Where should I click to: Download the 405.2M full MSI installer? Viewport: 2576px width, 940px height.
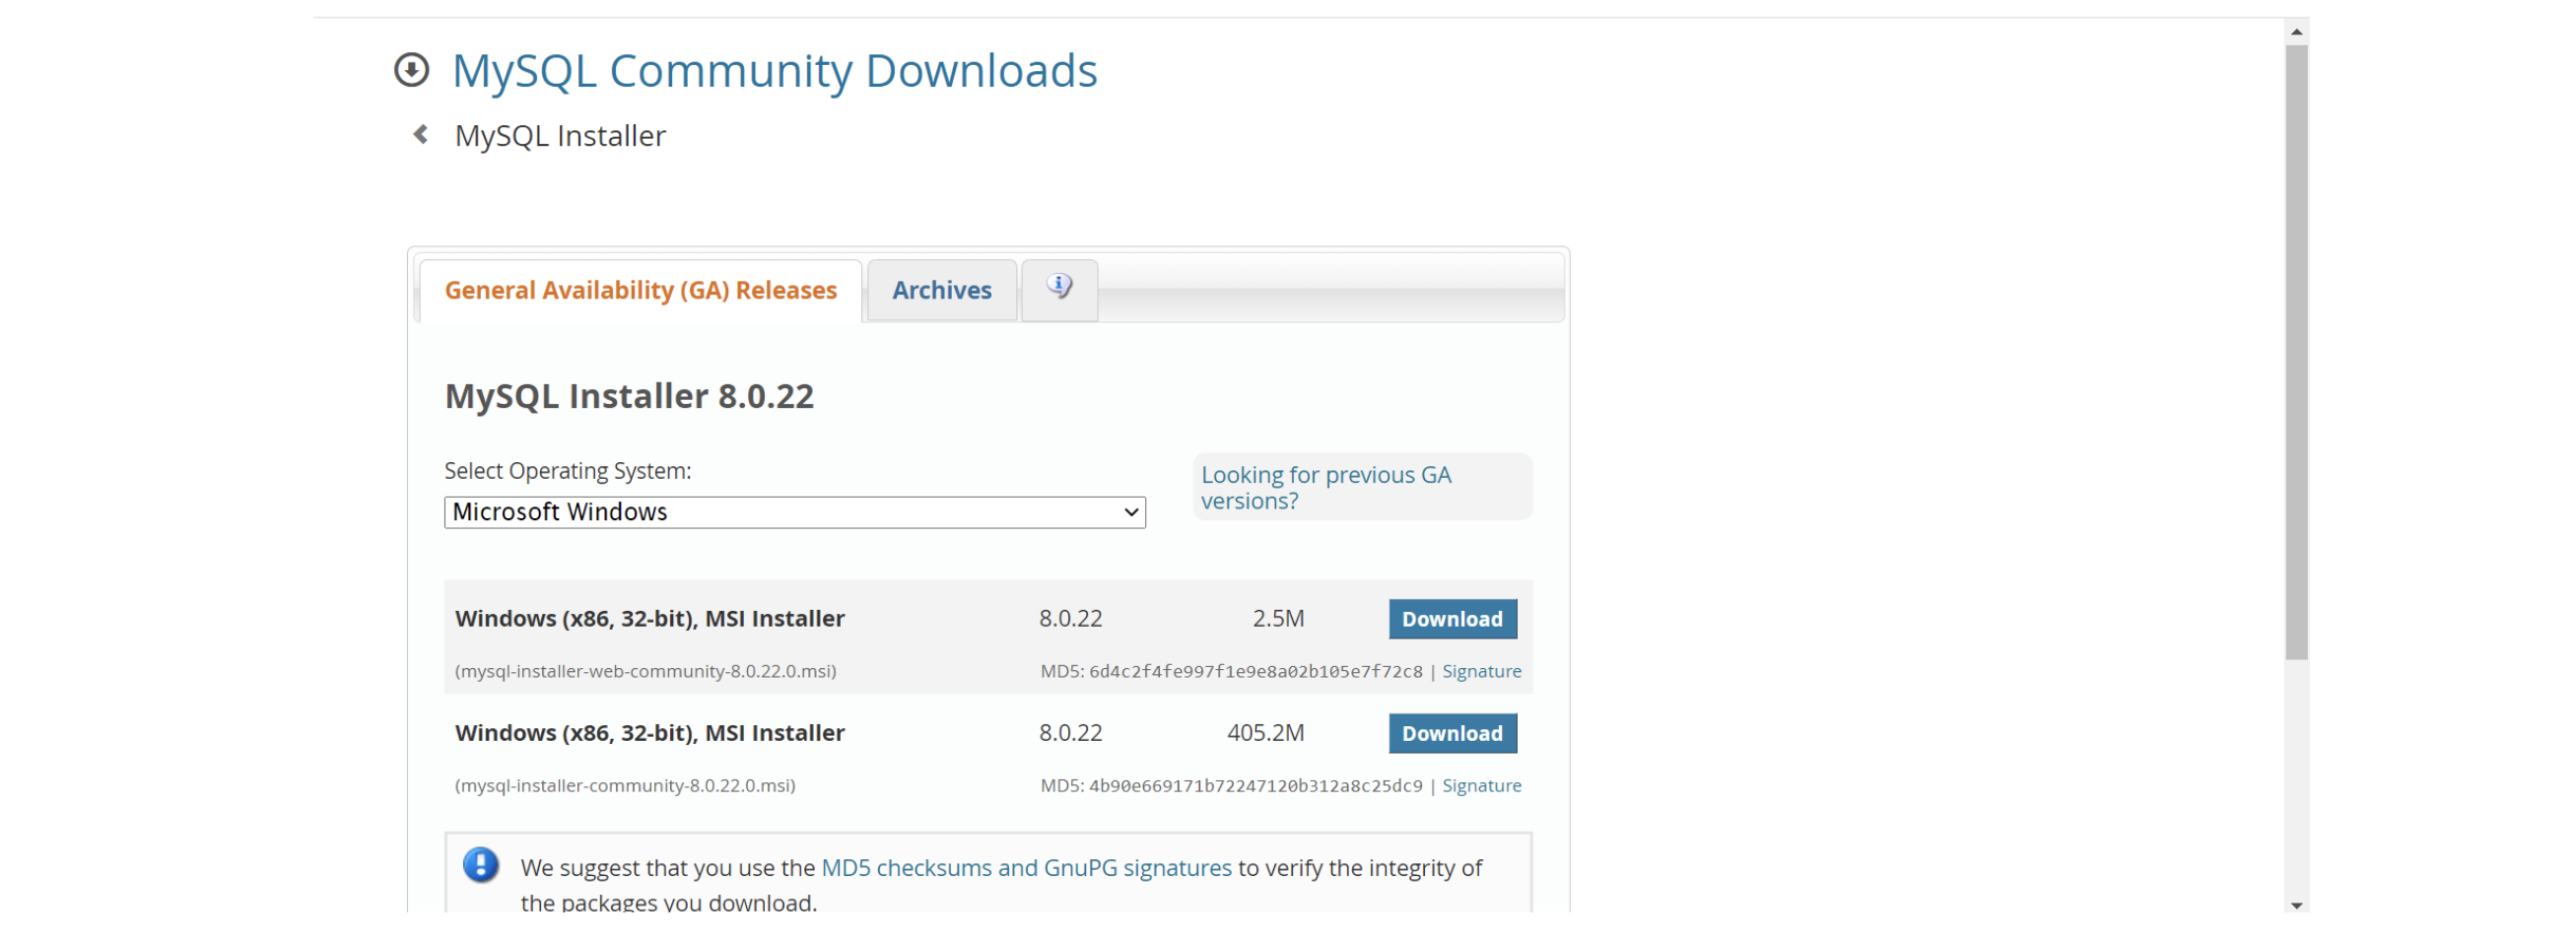tap(1451, 733)
